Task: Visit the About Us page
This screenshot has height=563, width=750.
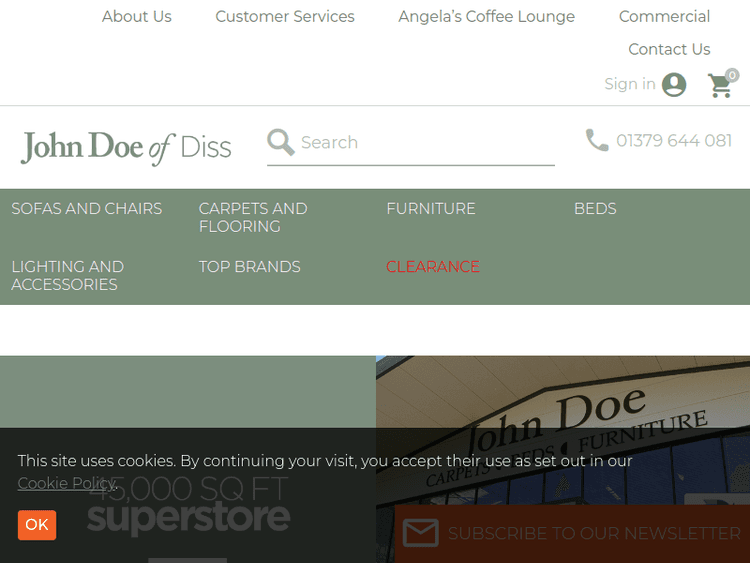Action: click(137, 16)
